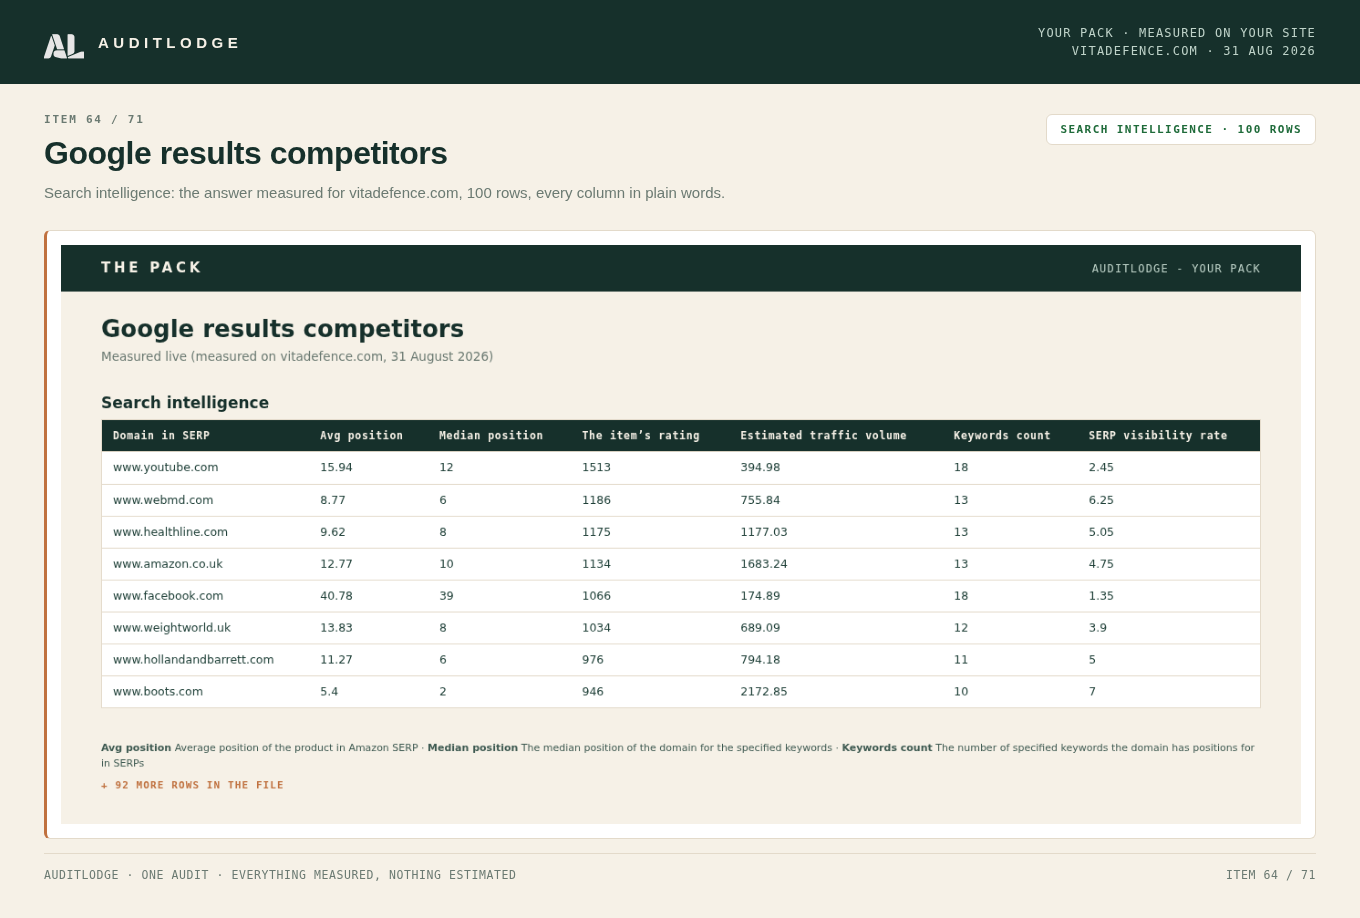Select the 'Keywords count' column header
Viewport: 1360px width, 918px height.
pos(1002,436)
